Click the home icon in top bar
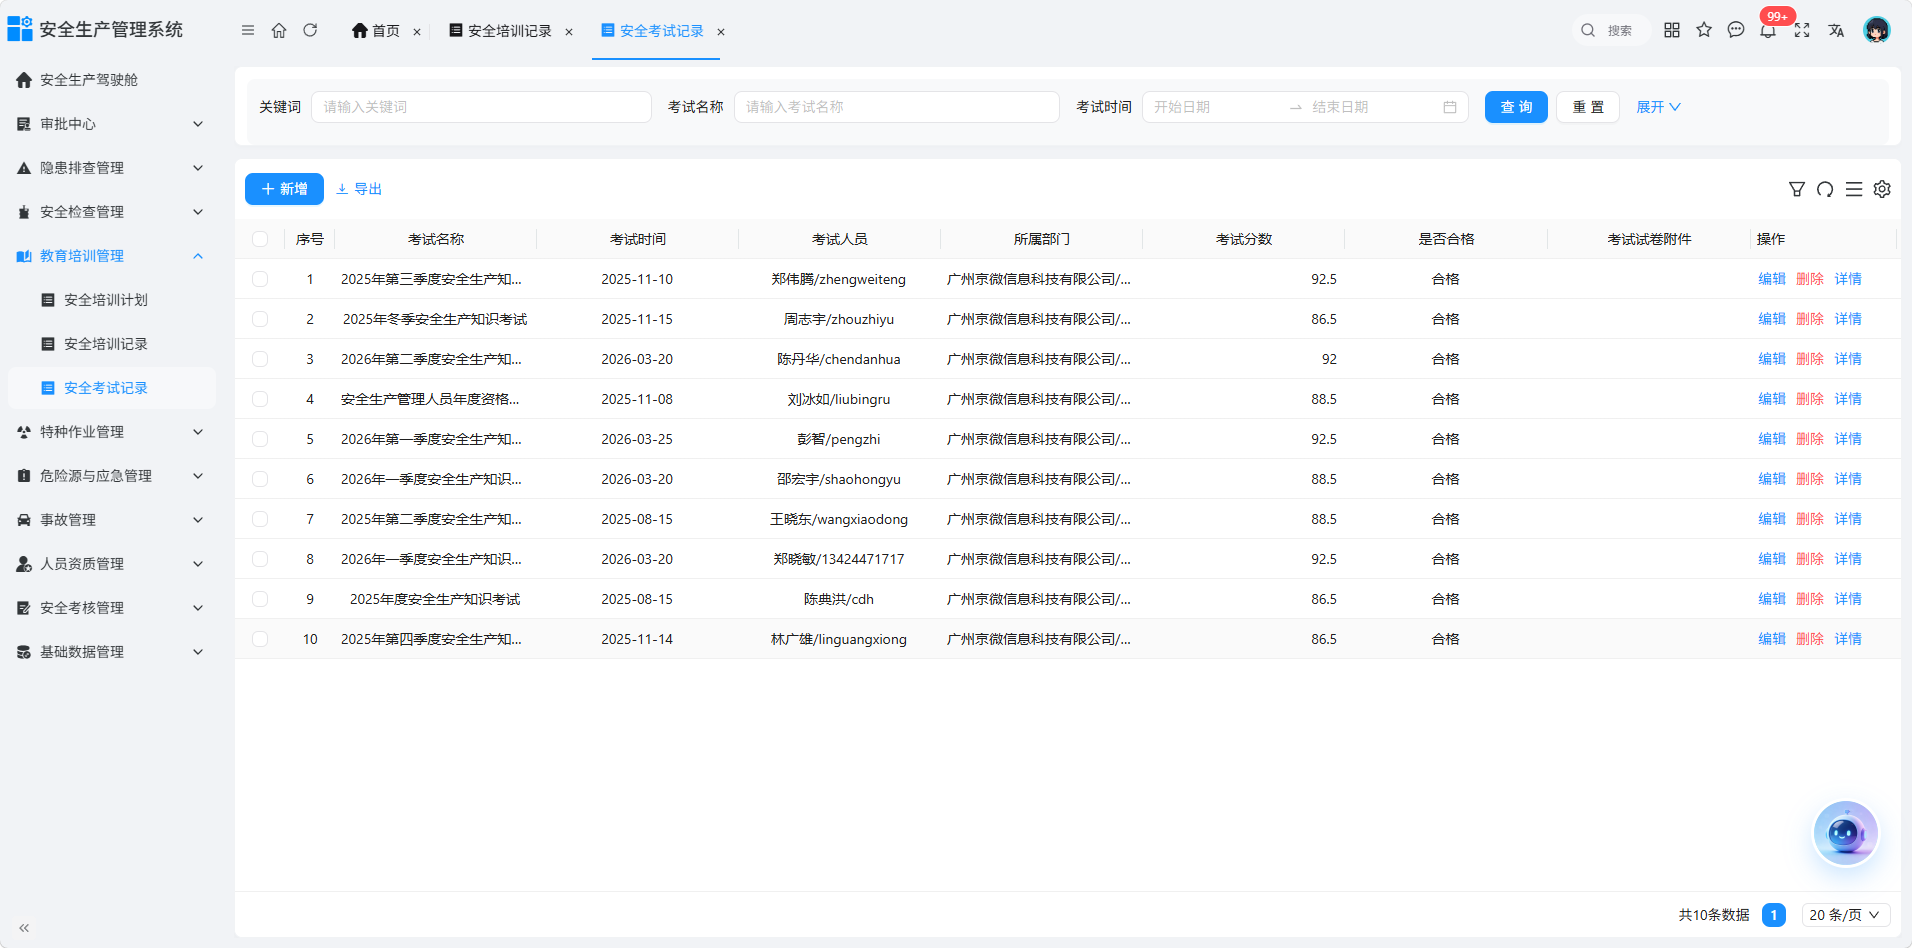 [x=279, y=30]
